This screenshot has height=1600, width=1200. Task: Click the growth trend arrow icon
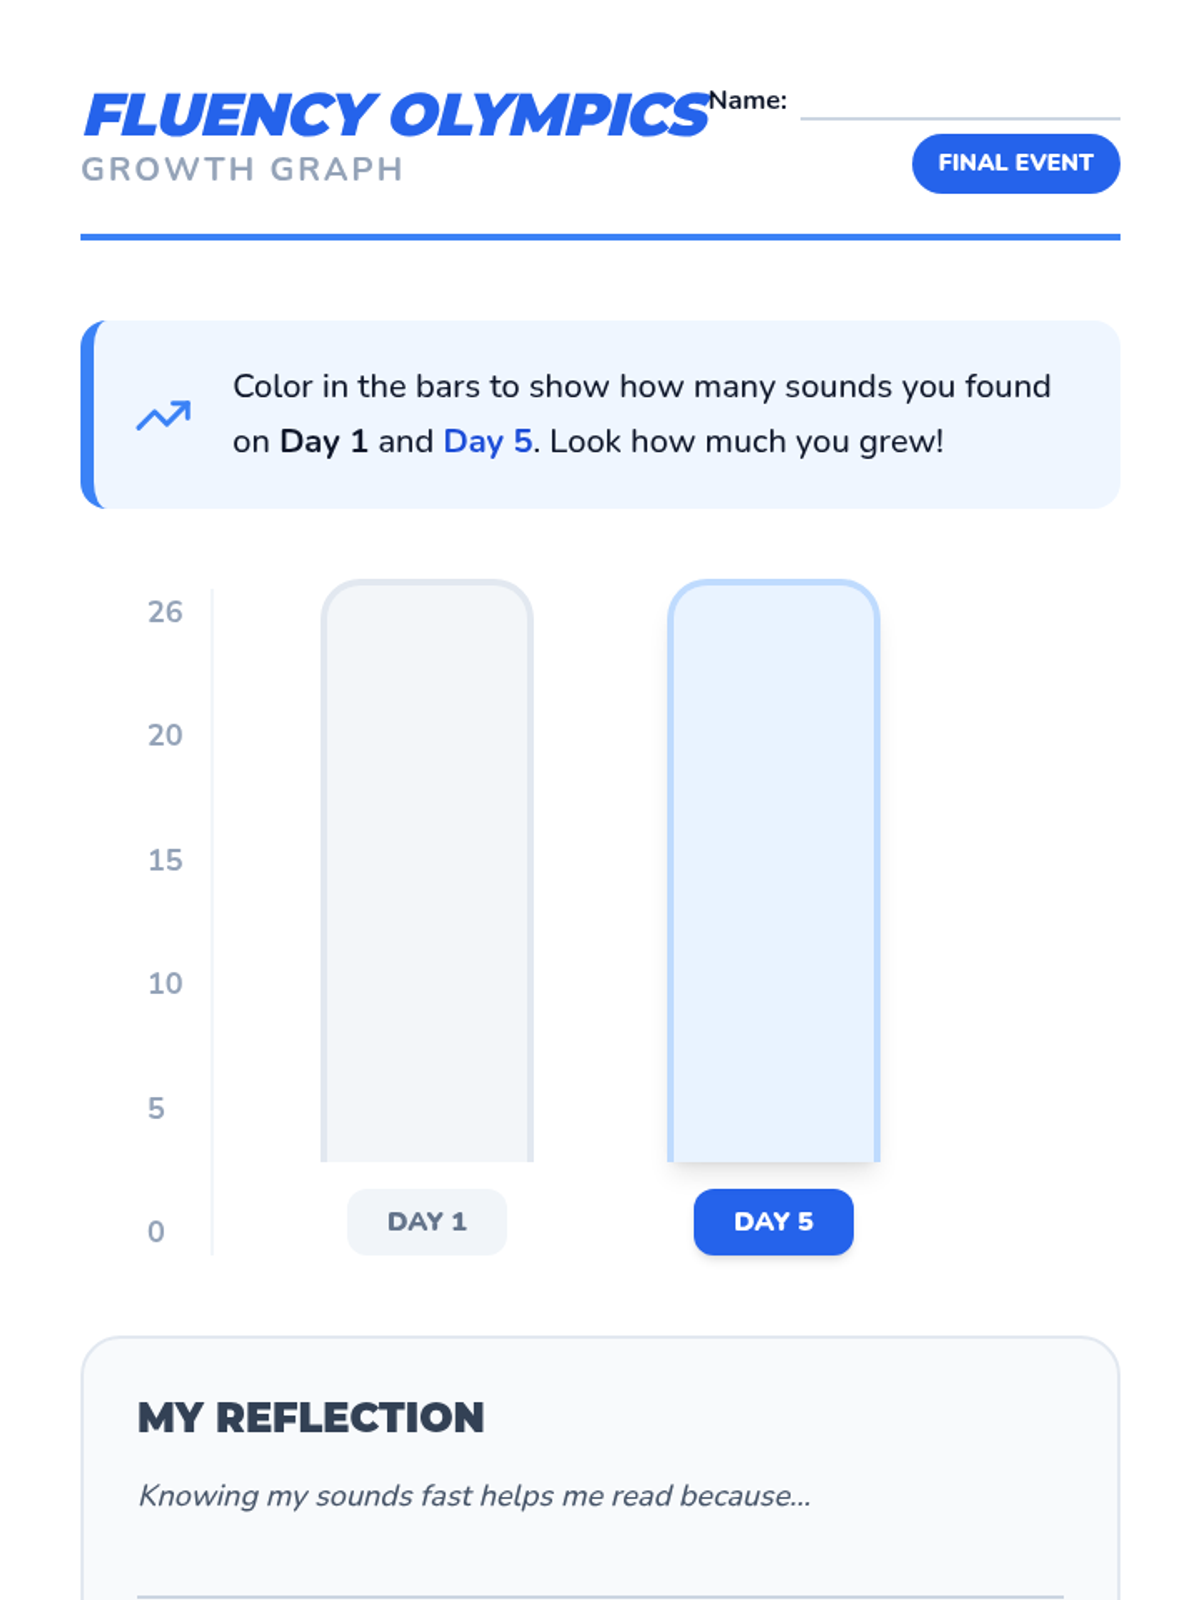163,415
